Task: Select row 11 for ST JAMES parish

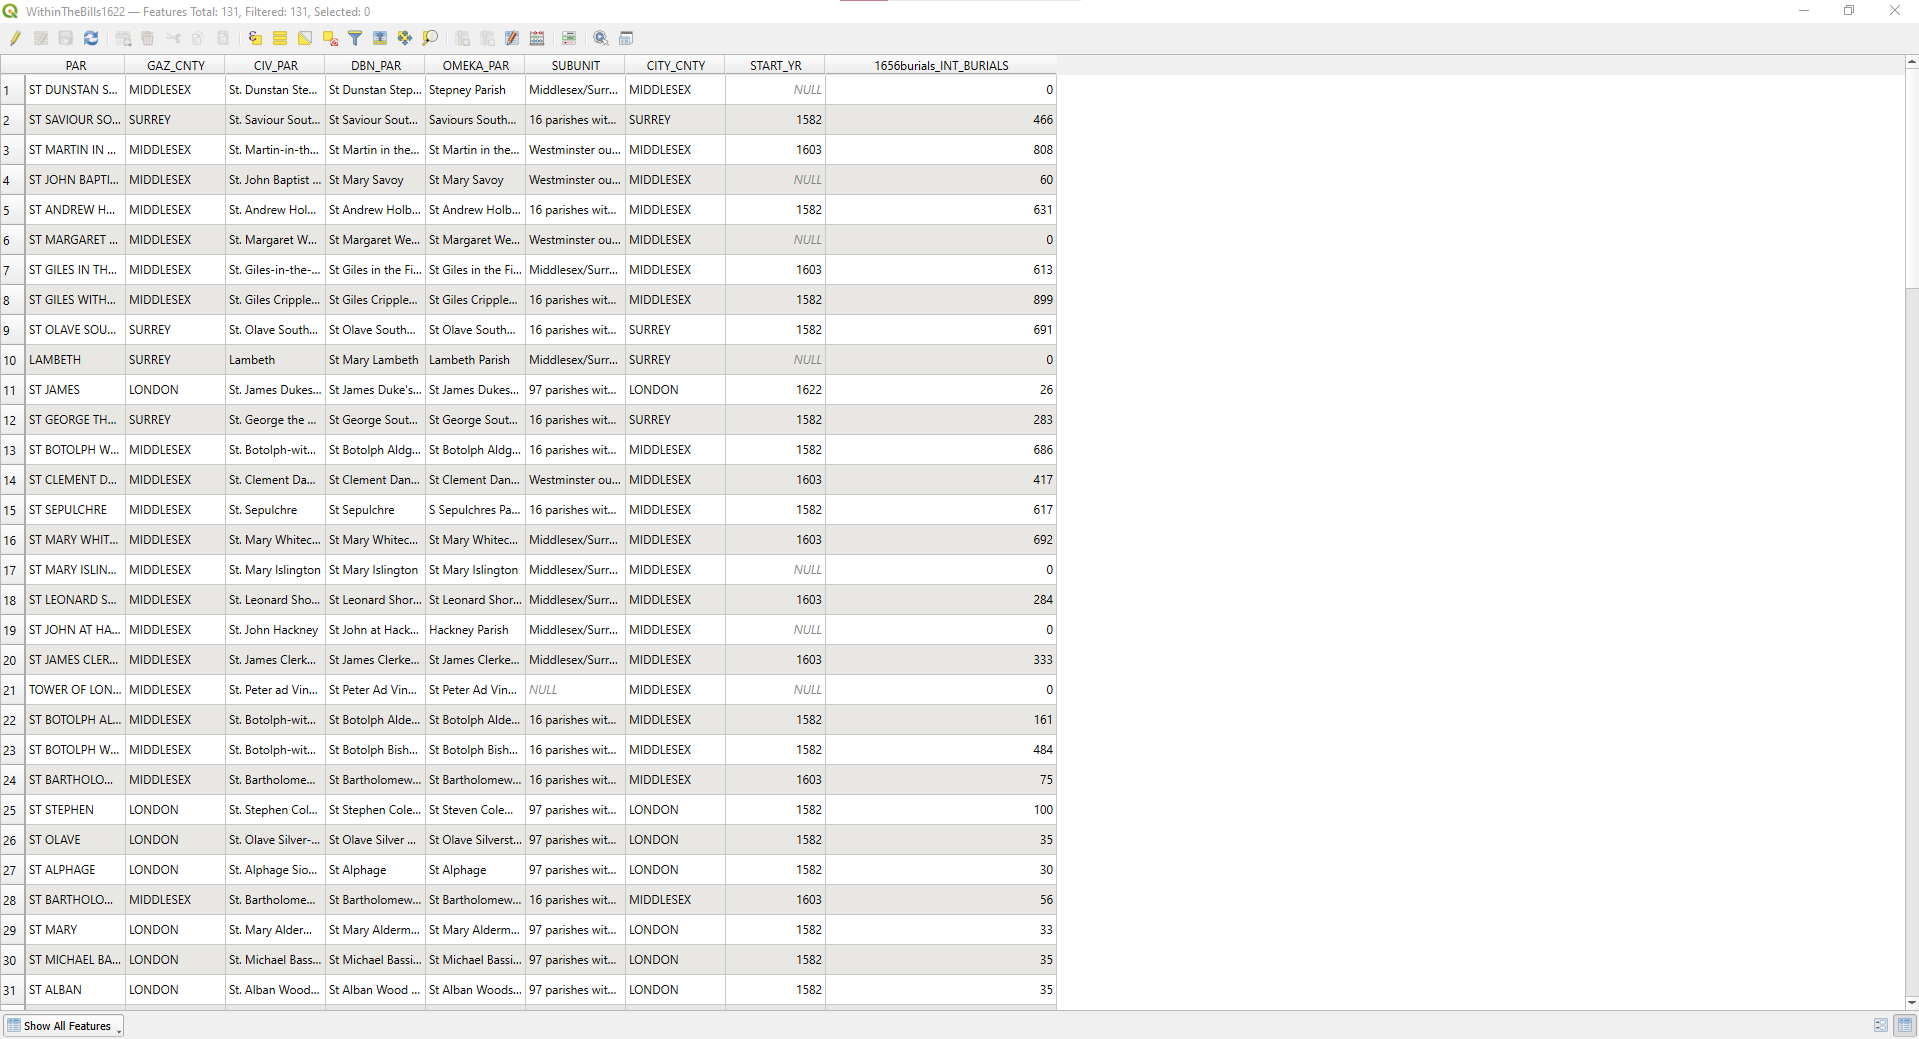Action: click(10, 389)
